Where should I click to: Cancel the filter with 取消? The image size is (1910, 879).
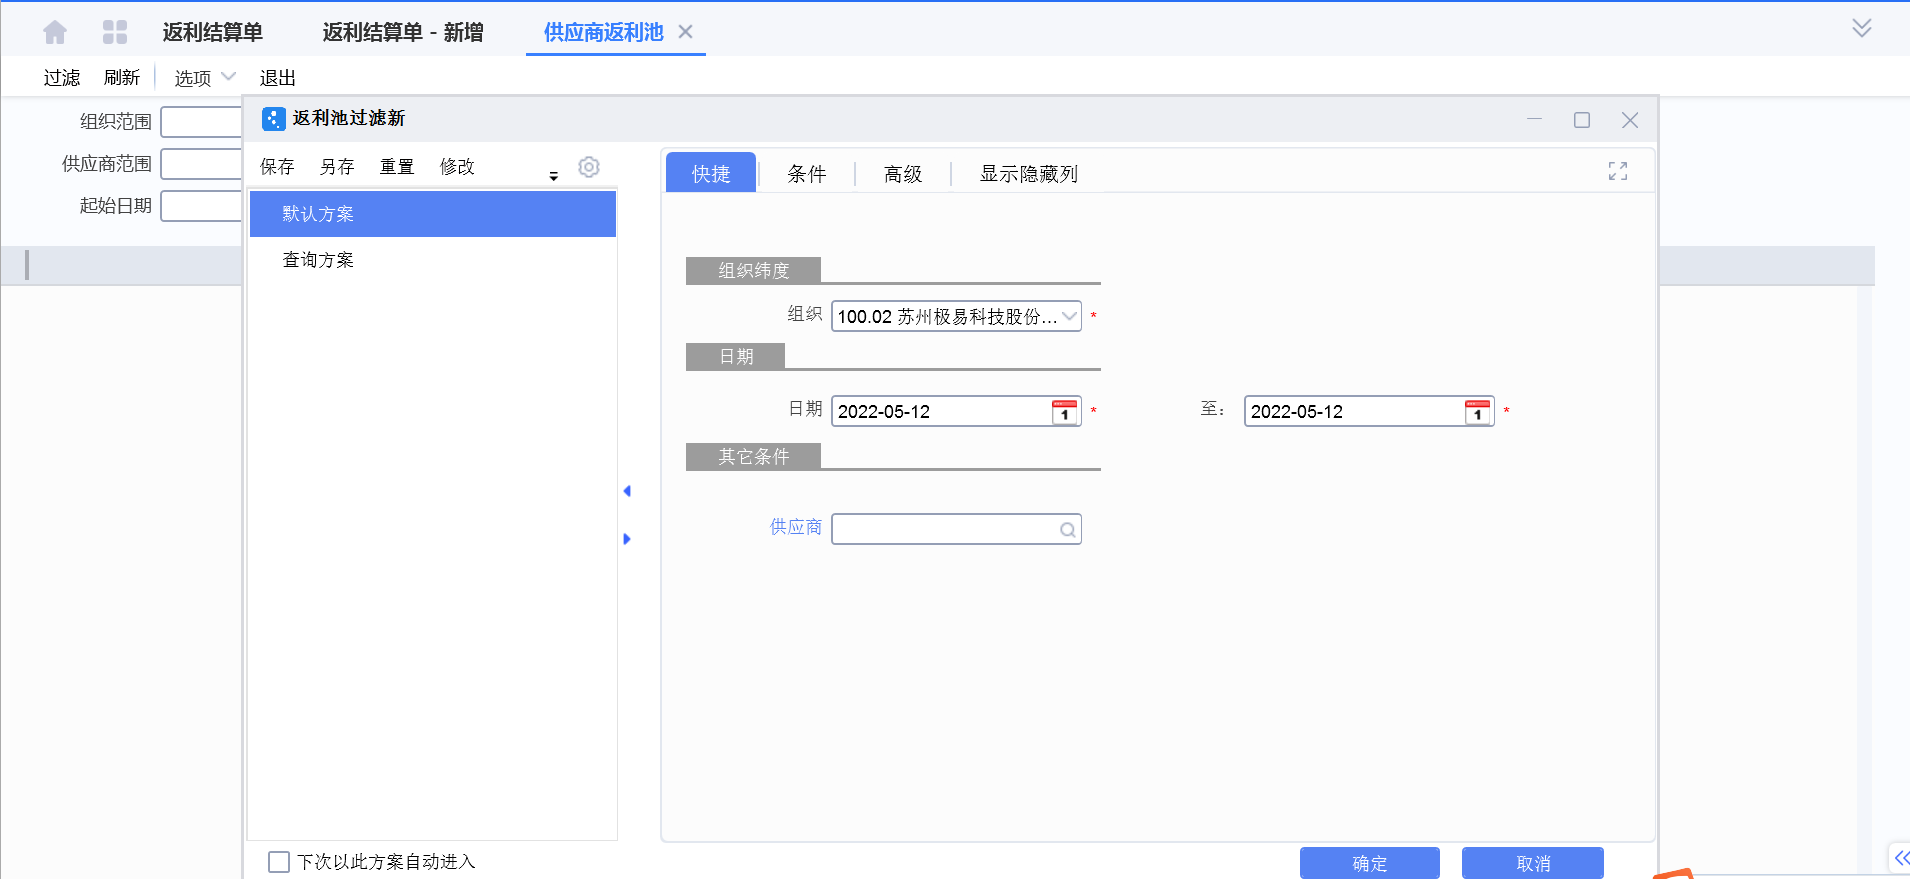[1533, 863]
